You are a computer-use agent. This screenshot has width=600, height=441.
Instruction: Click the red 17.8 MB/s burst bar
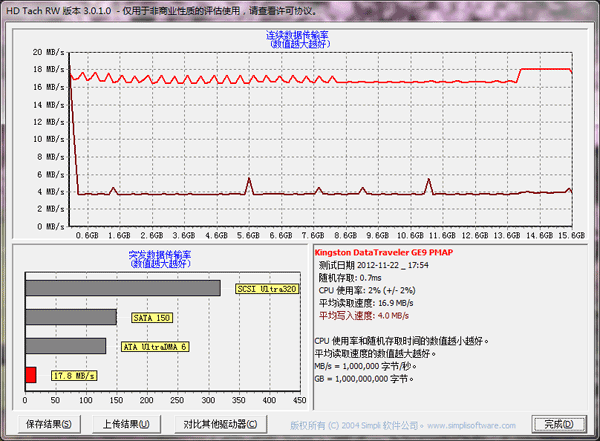coord(30,375)
